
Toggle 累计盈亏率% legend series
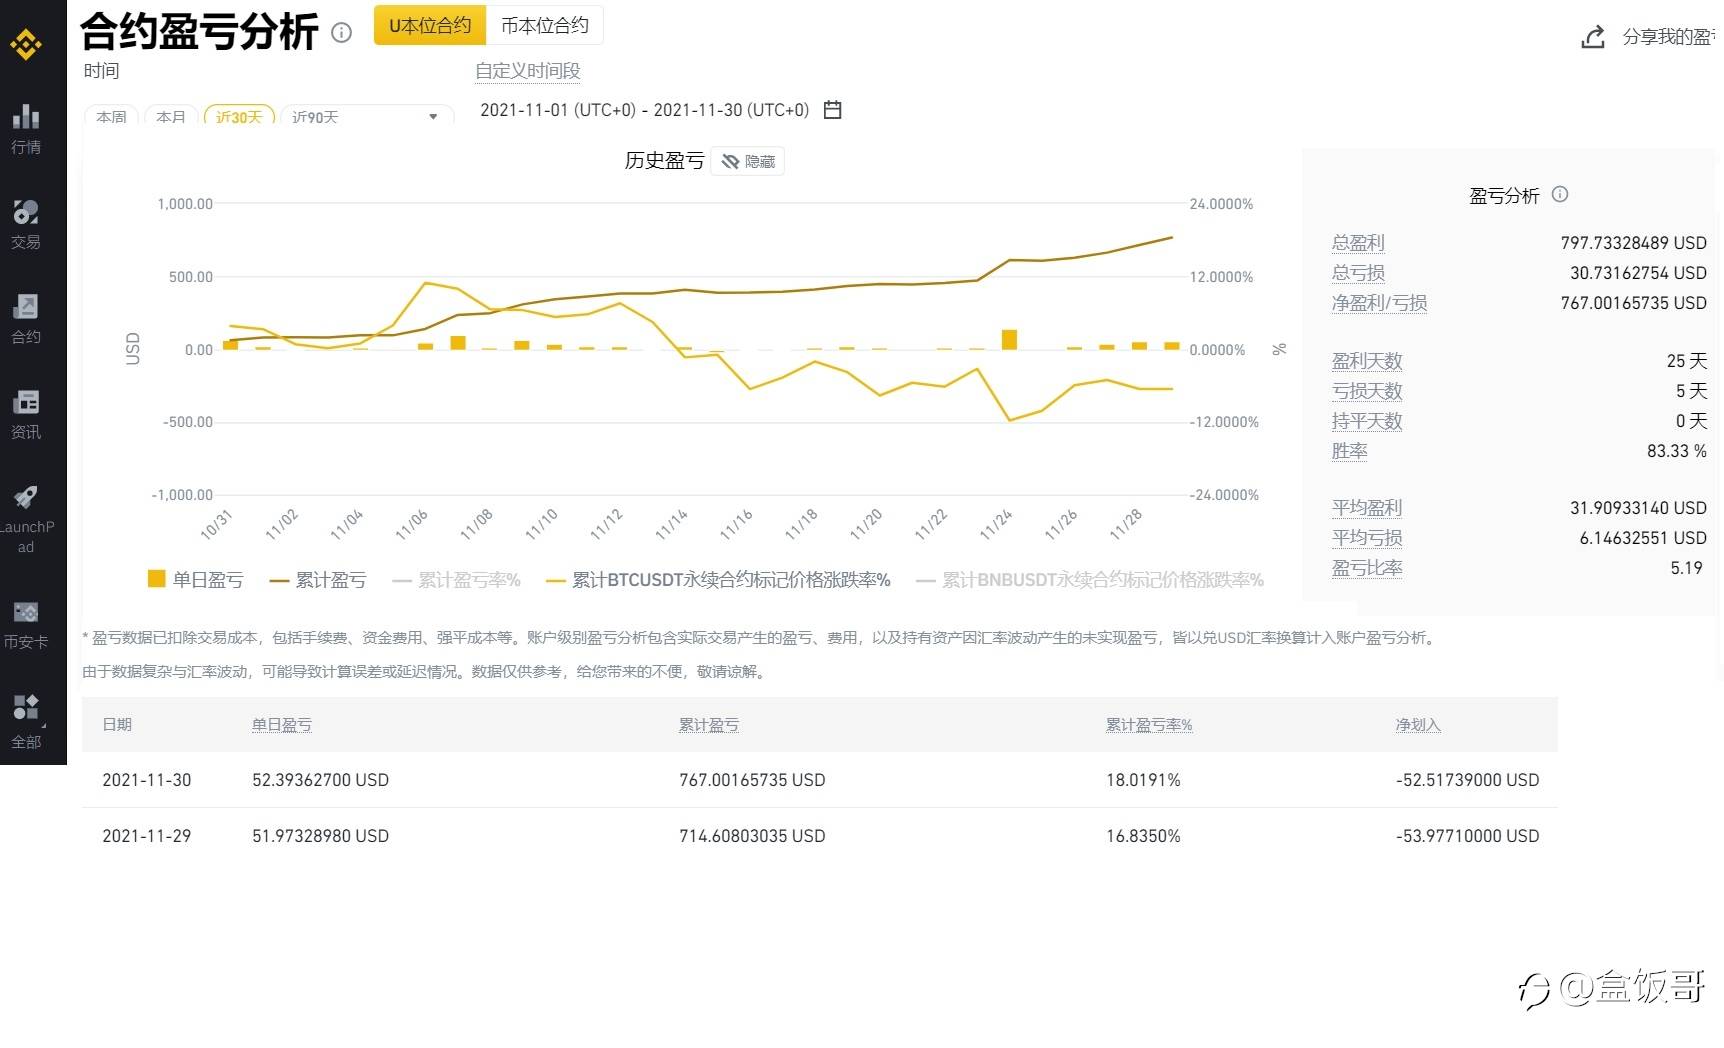click(457, 580)
